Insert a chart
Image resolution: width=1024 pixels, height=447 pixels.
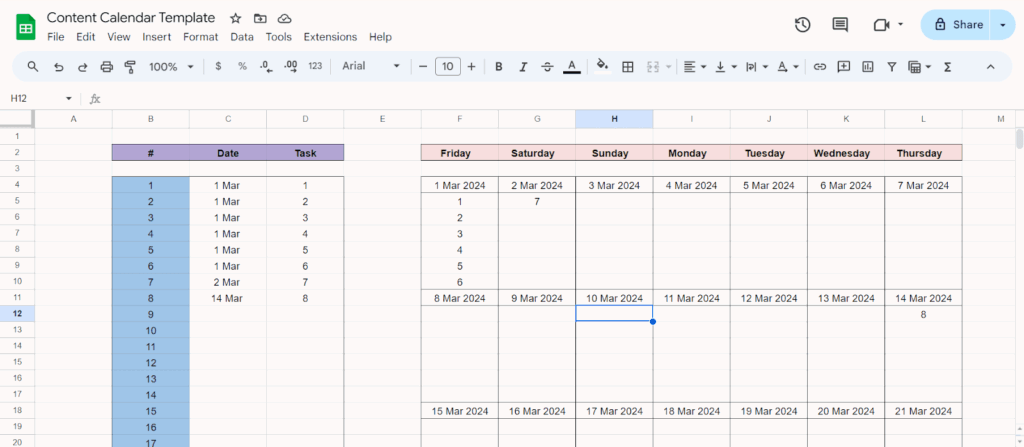click(x=868, y=67)
